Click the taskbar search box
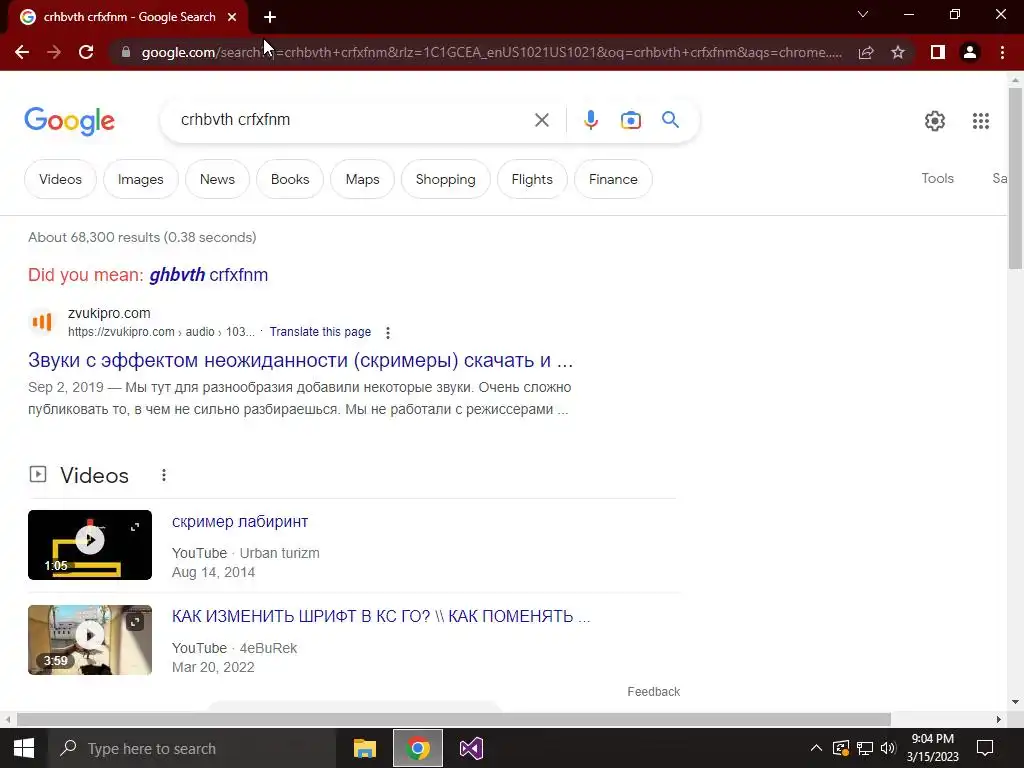The image size is (1024, 768). tap(191, 748)
